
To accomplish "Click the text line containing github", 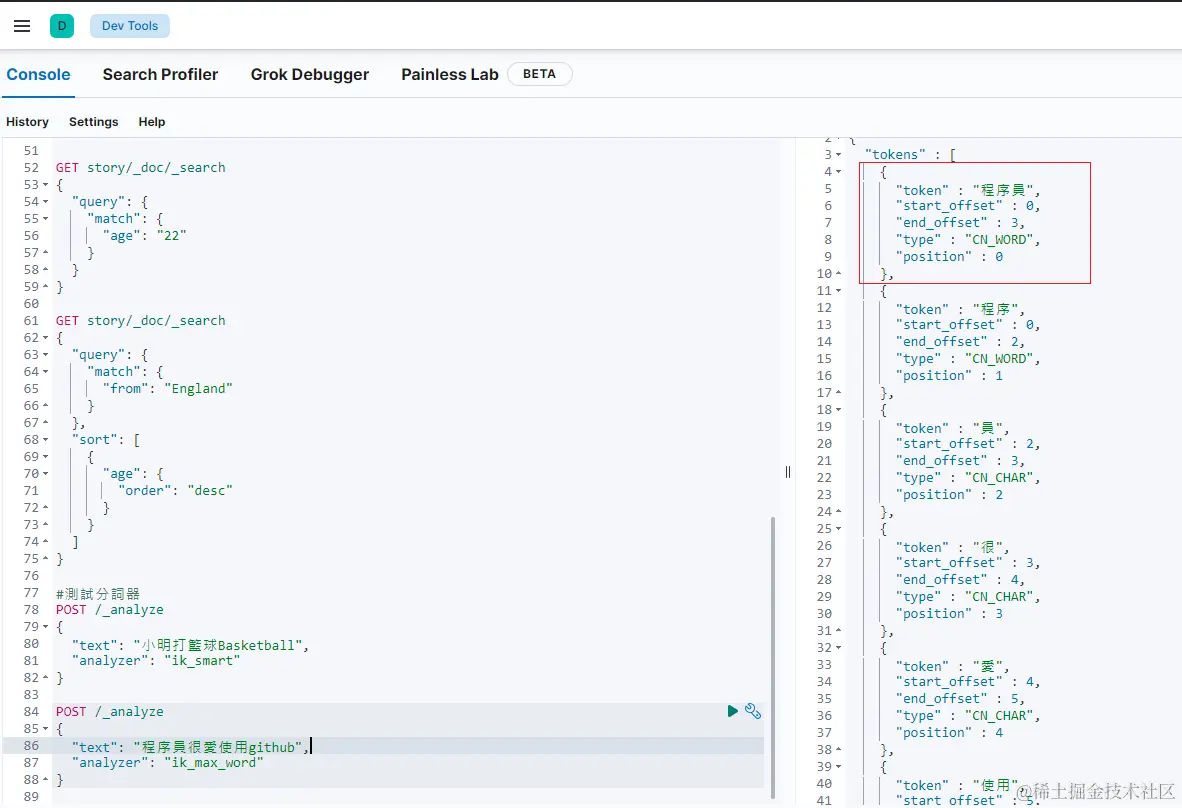I will click(191, 747).
